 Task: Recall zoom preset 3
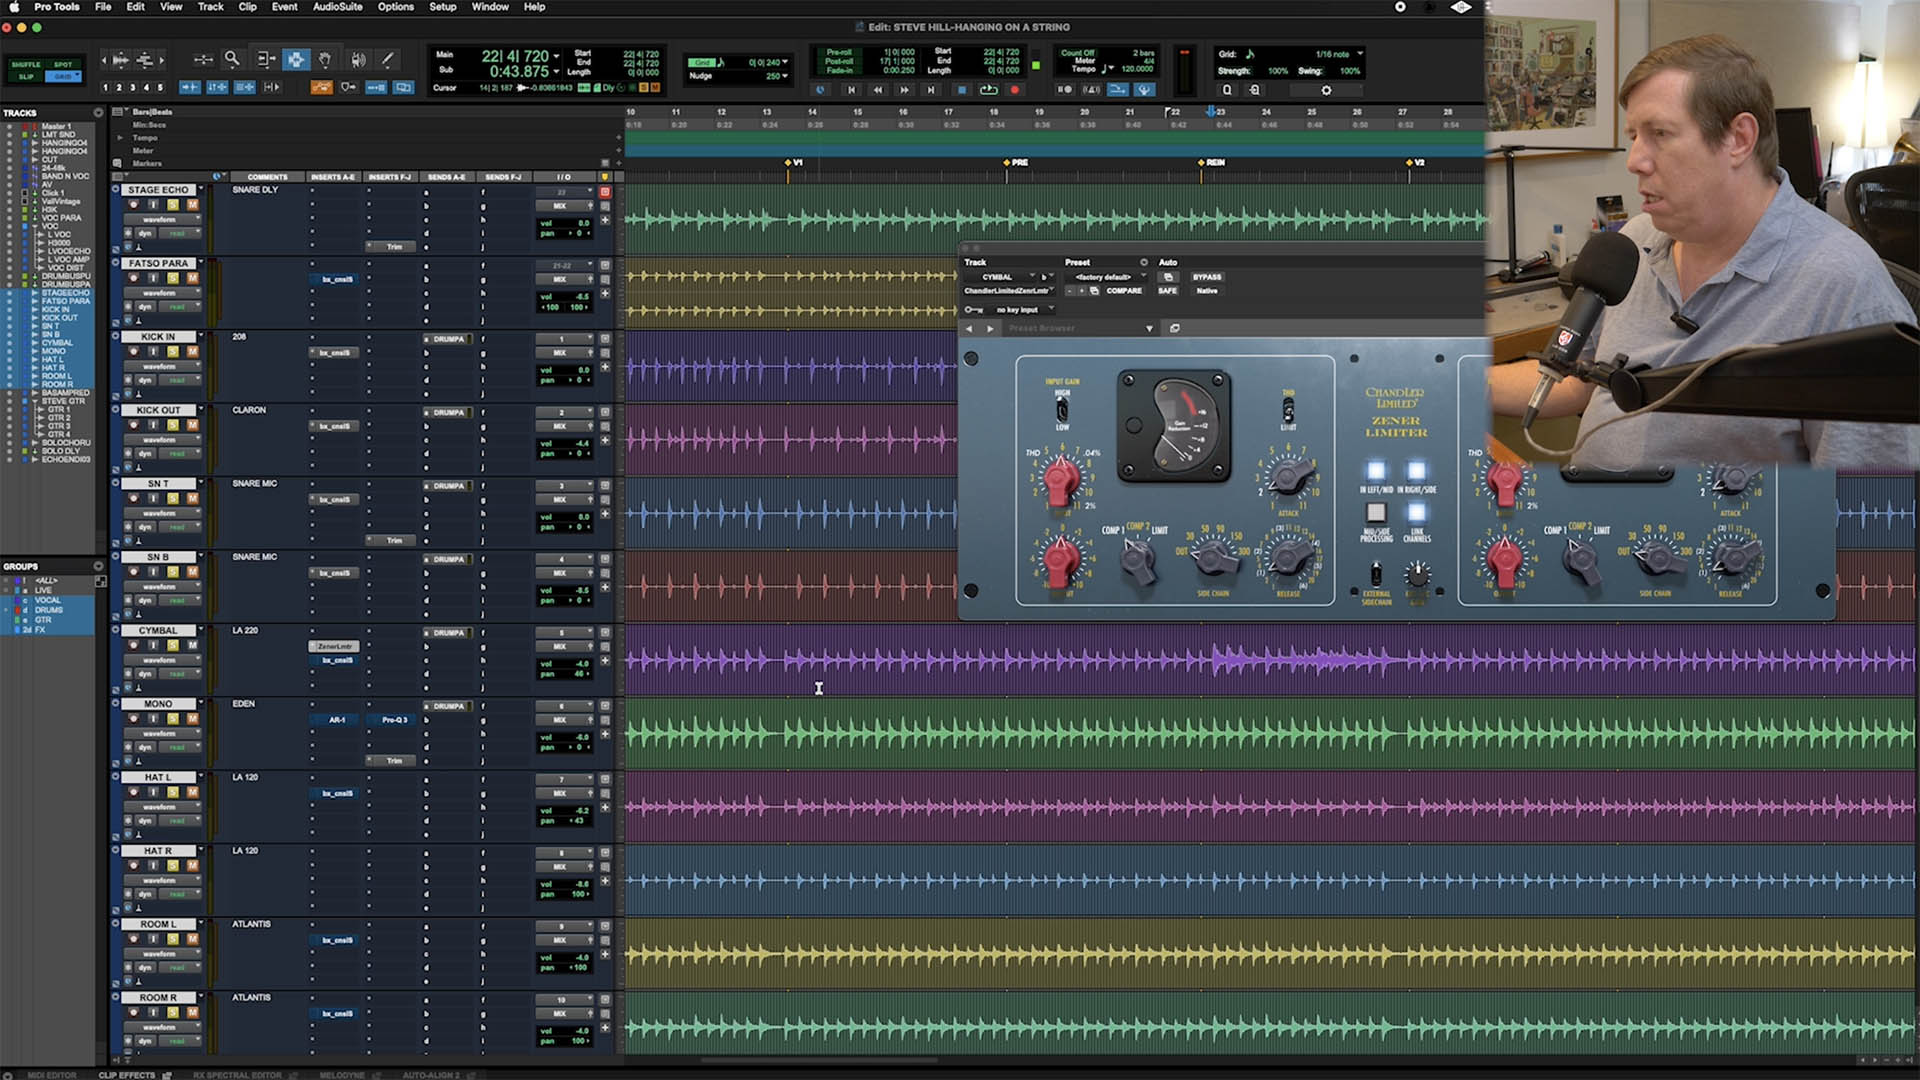pyautogui.click(x=132, y=87)
